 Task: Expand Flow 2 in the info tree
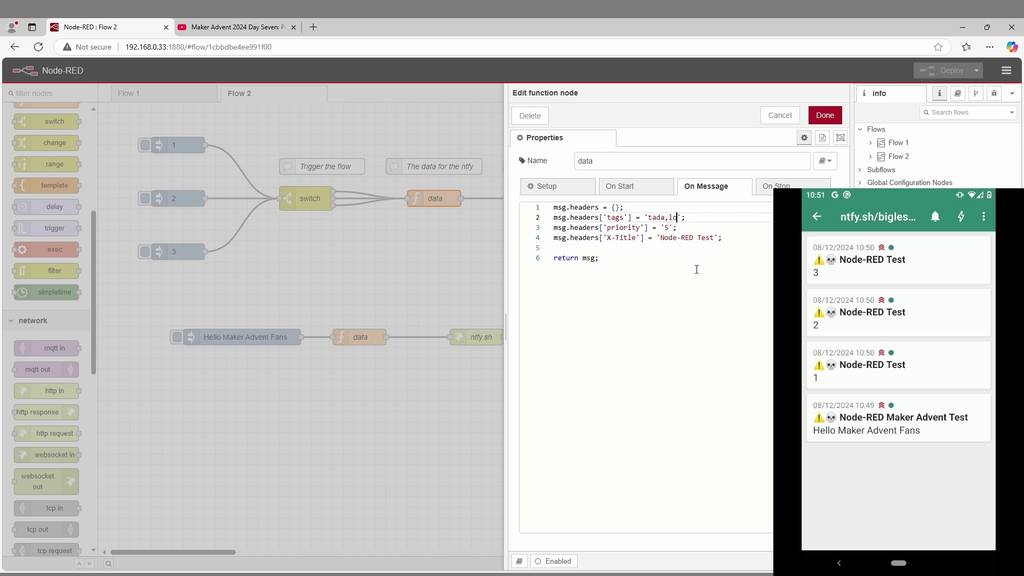pyautogui.click(x=870, y=157)
